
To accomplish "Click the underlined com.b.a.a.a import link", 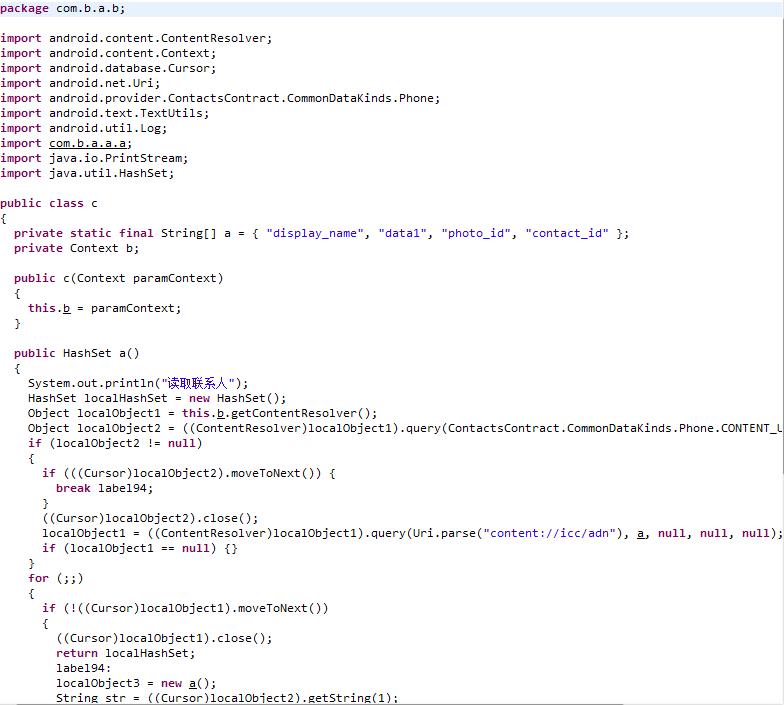I will coord(90,143).
